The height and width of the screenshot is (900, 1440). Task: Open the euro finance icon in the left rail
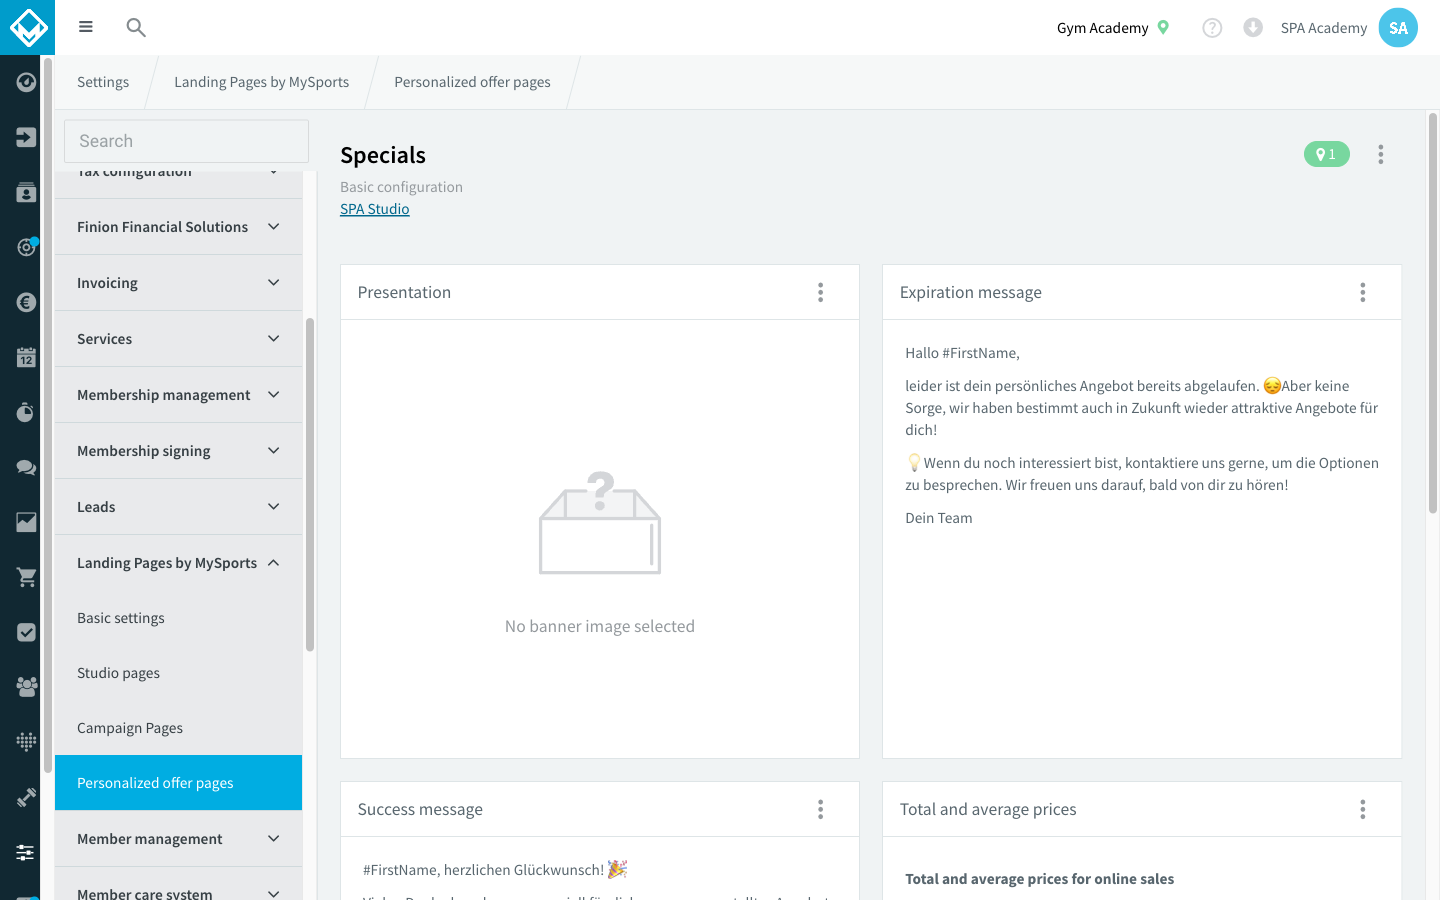26,302
